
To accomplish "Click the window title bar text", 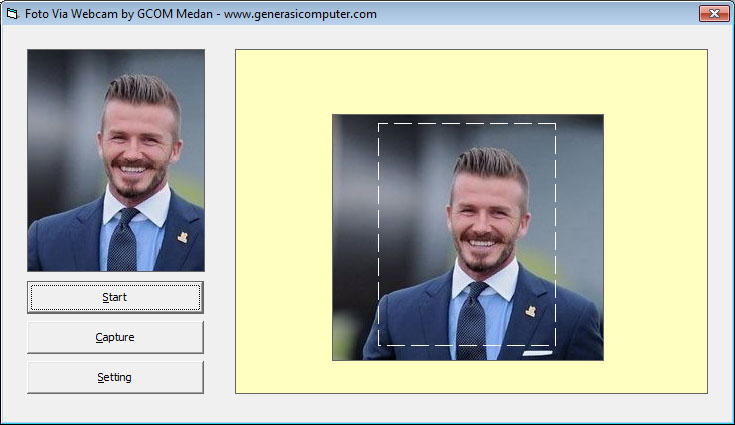I will coord(200,14).
